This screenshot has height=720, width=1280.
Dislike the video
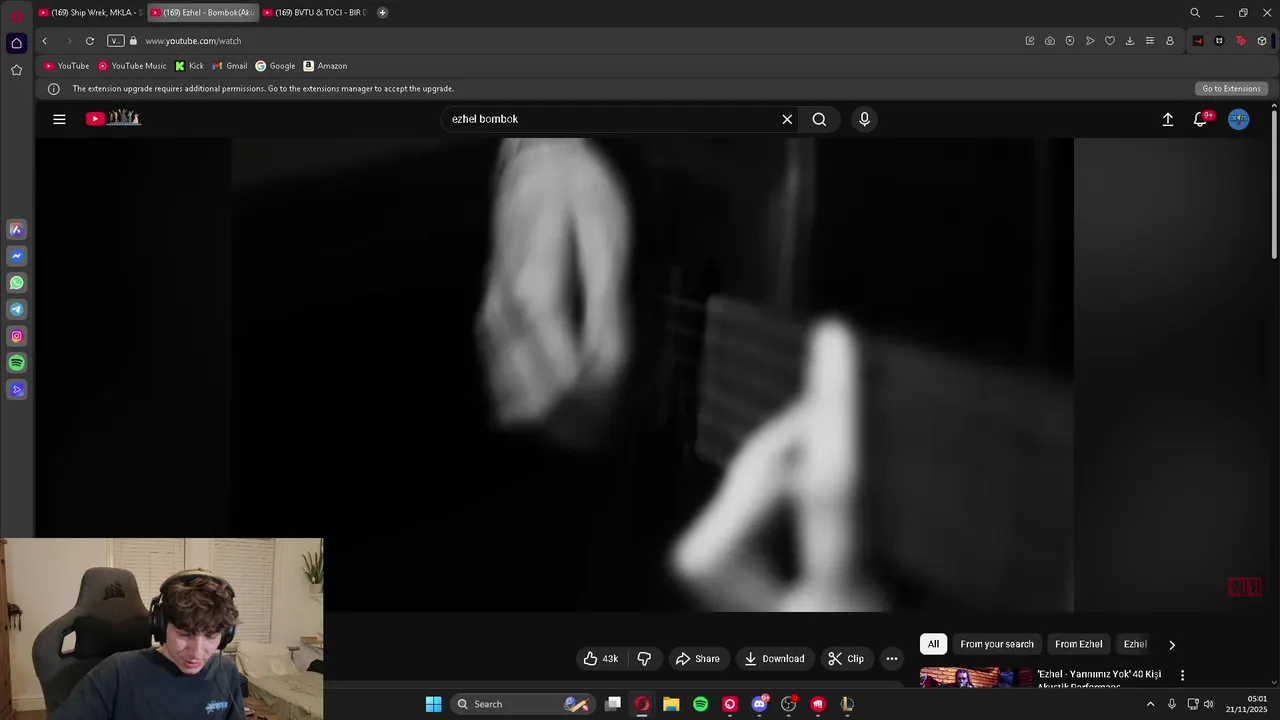tap(644, 658)
